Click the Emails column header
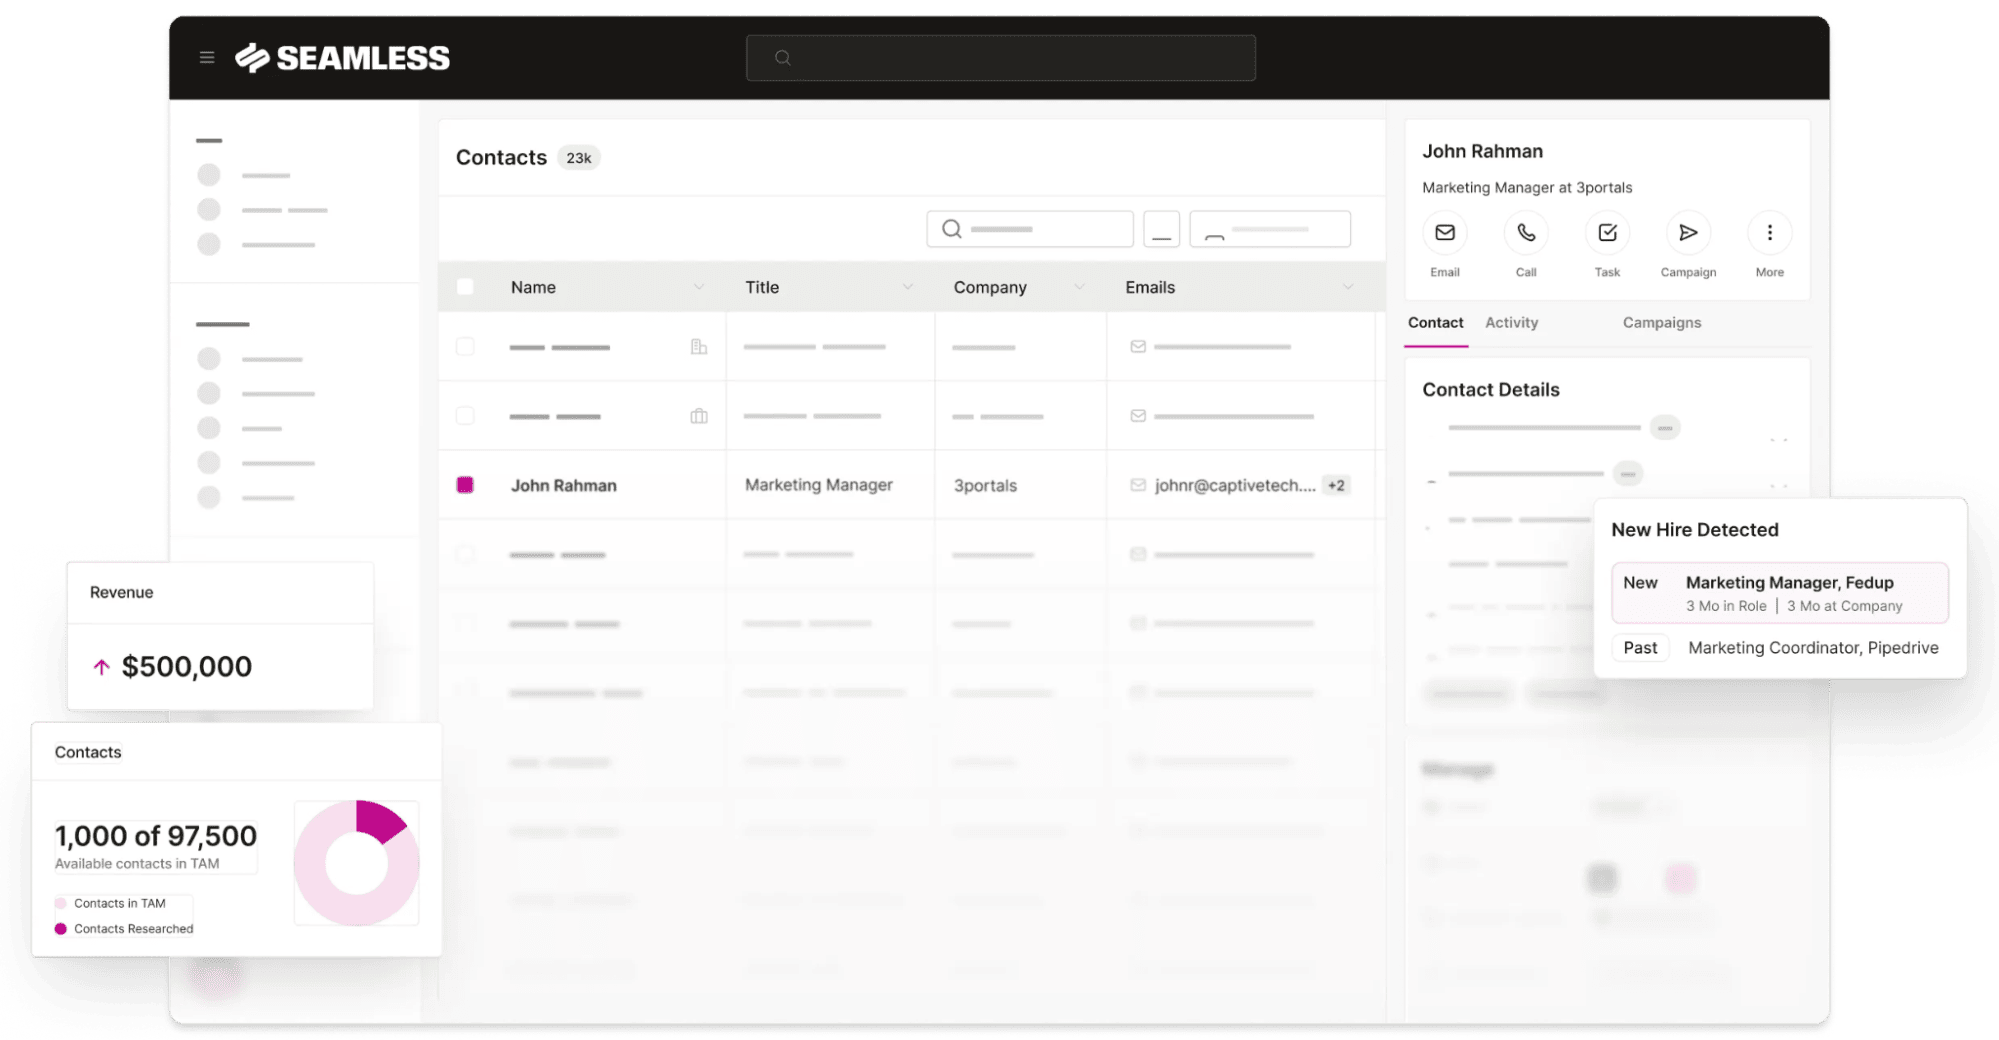This screenshot has width=1999, height=1040. click(x=1150, y=287)
